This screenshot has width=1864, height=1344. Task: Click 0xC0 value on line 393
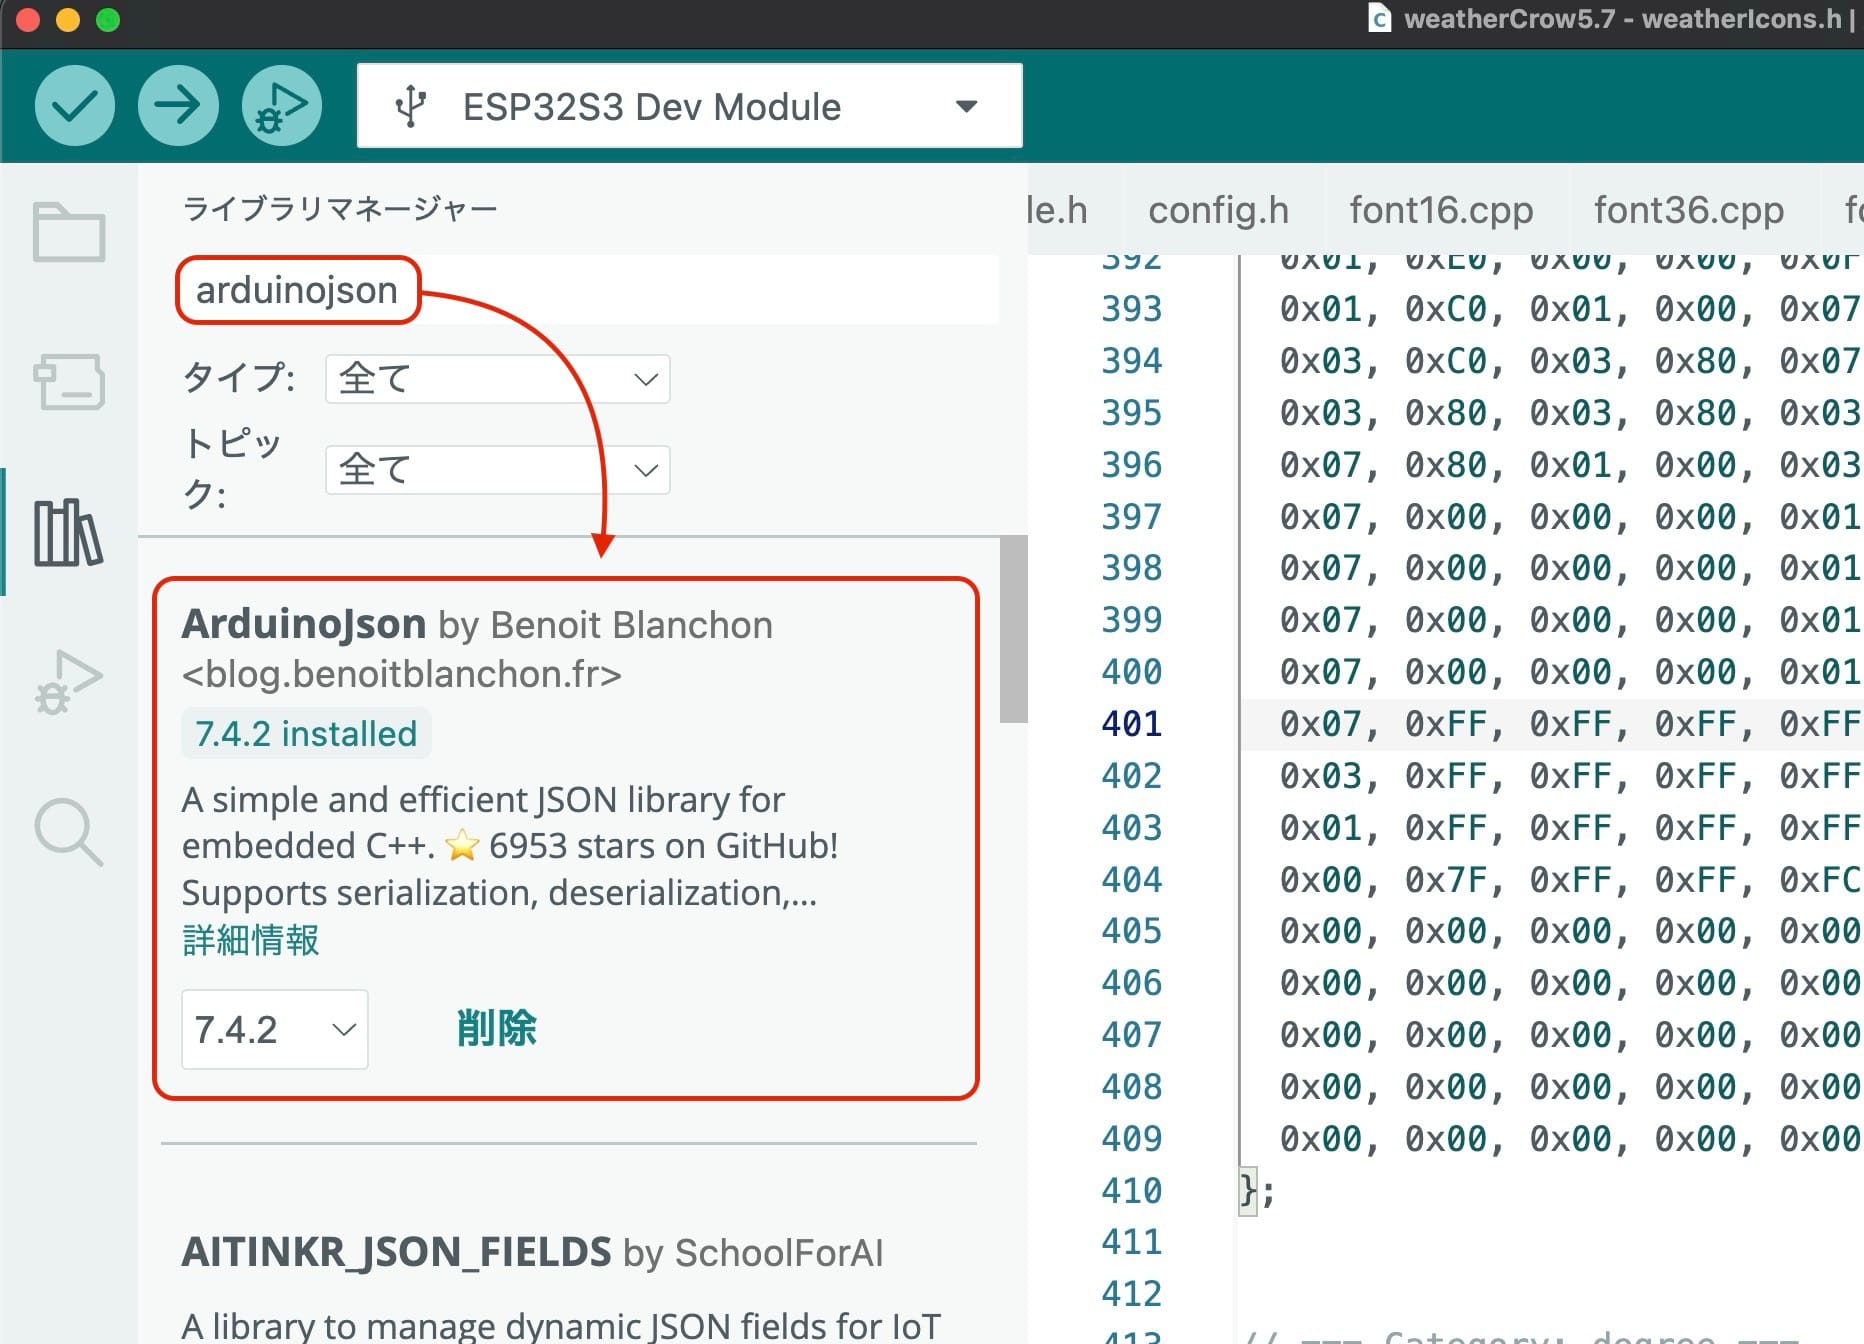coord(1446,309)
